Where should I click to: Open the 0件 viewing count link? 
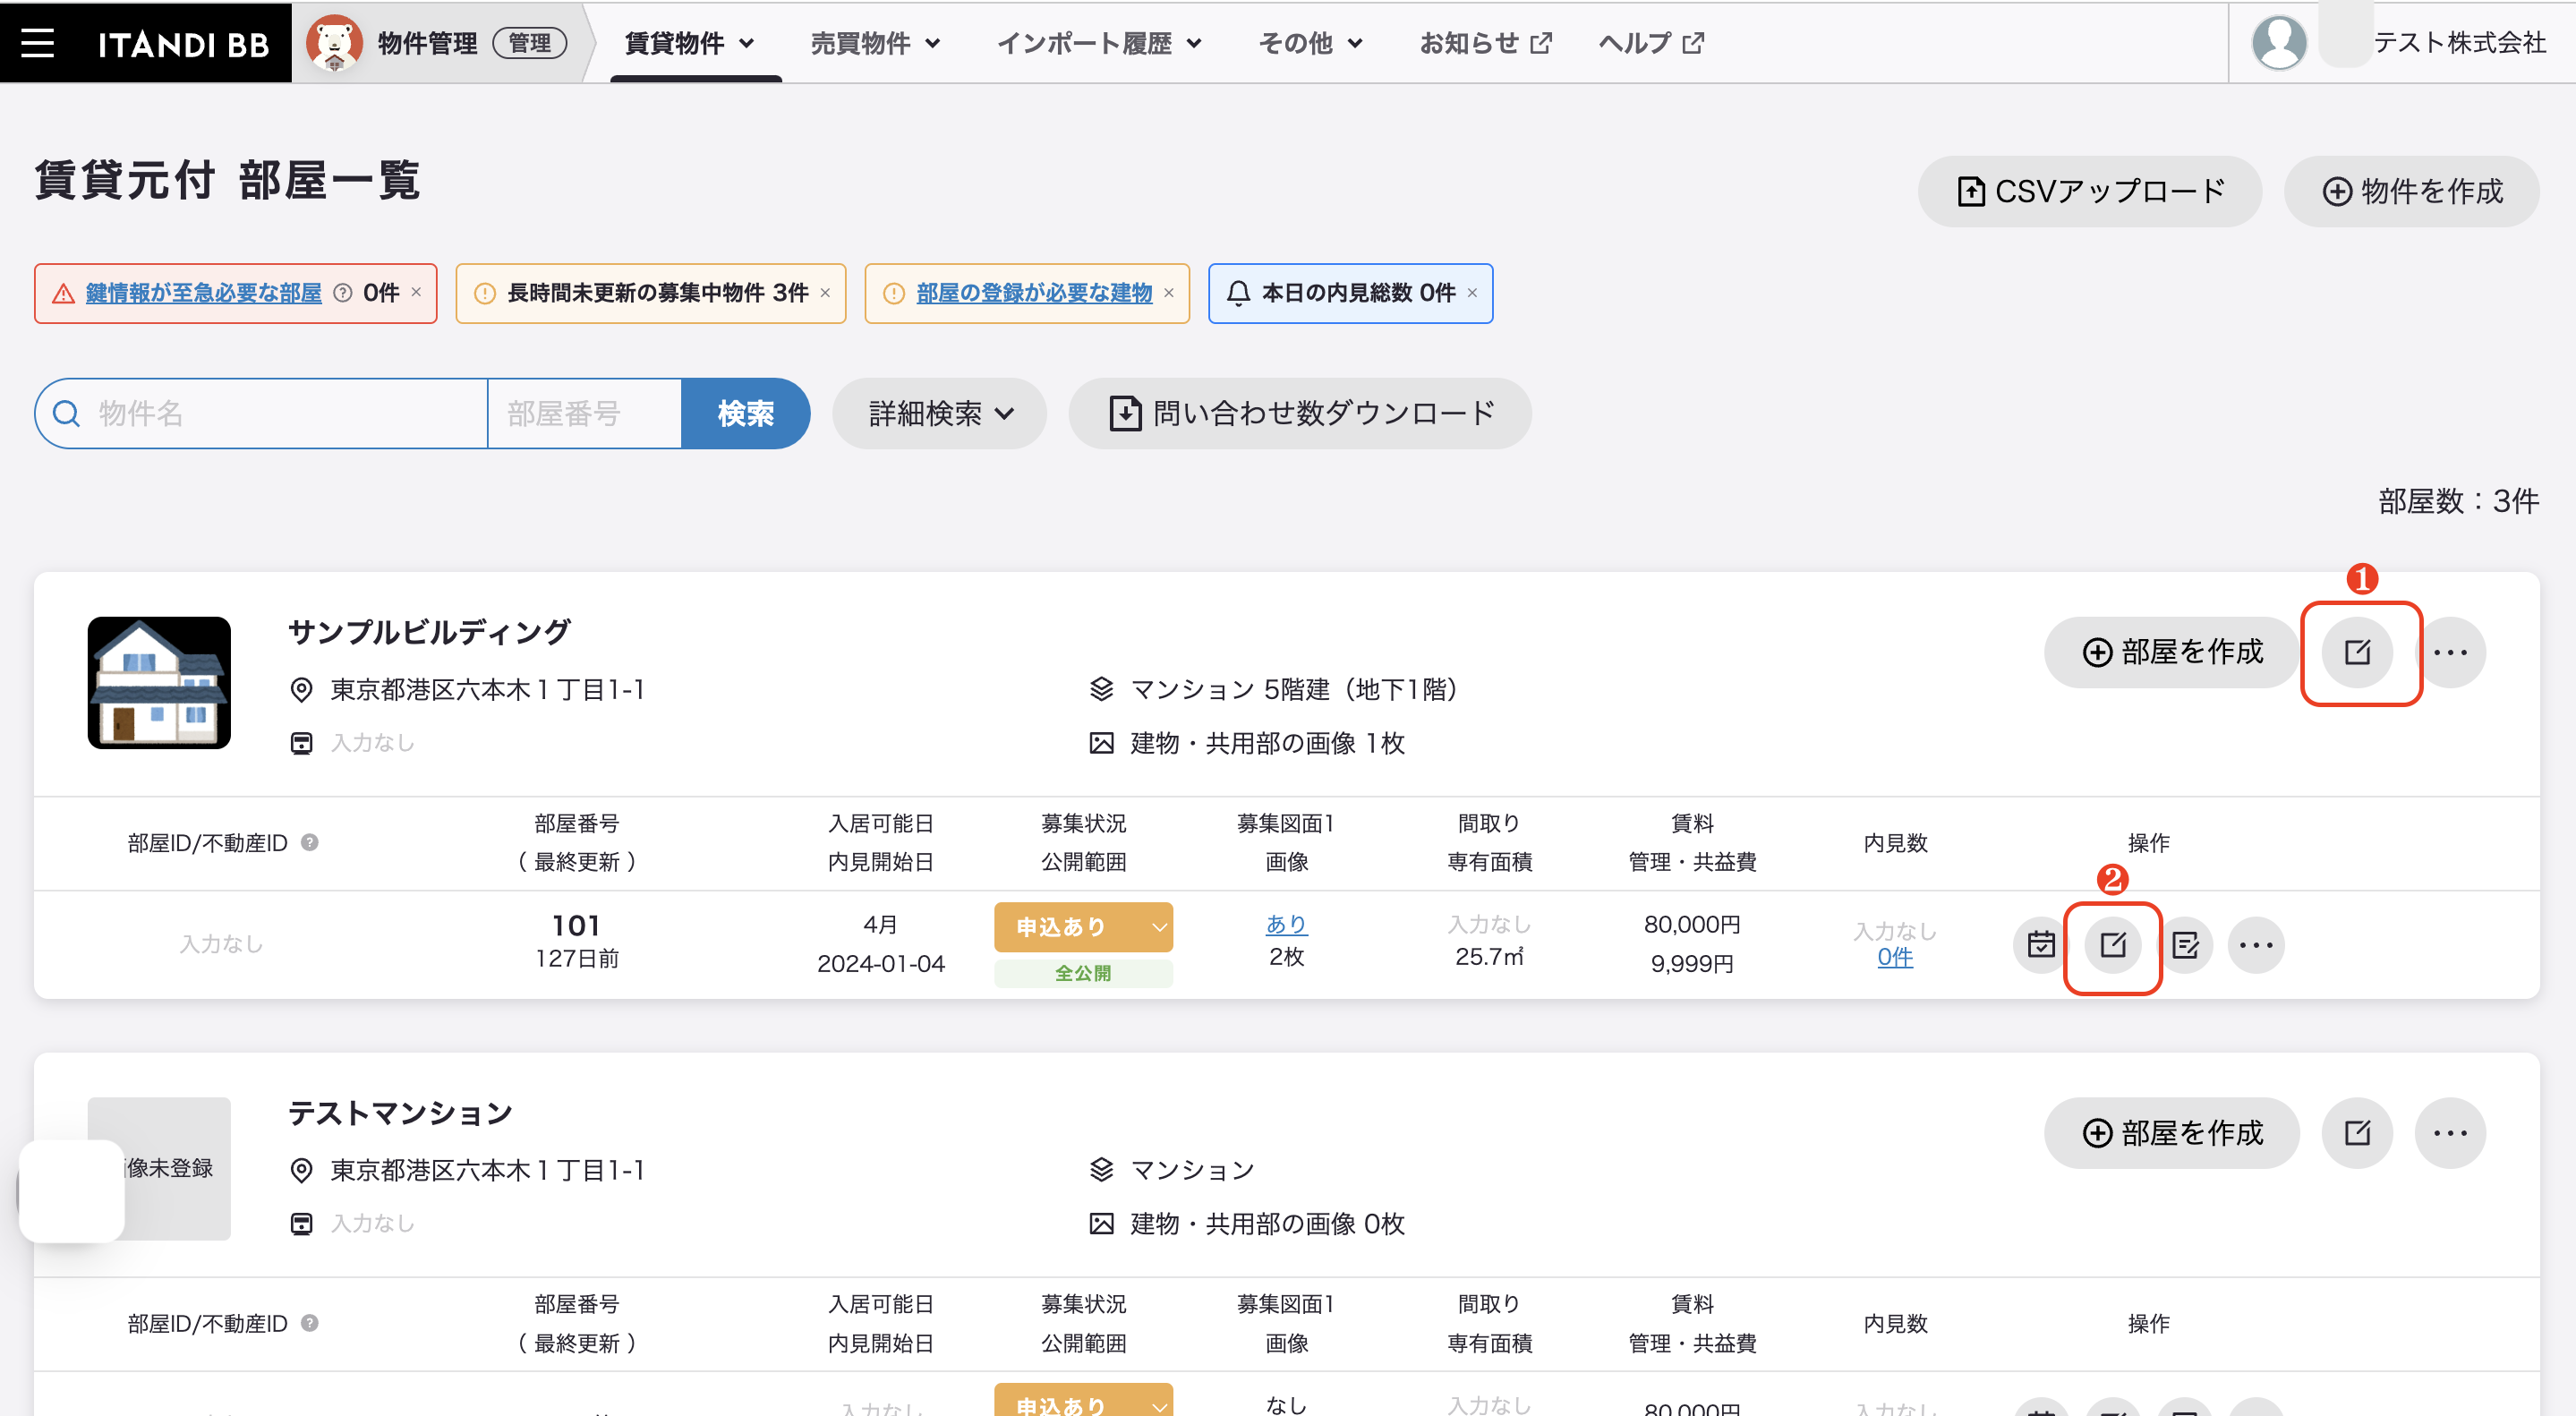point(1894,958)
